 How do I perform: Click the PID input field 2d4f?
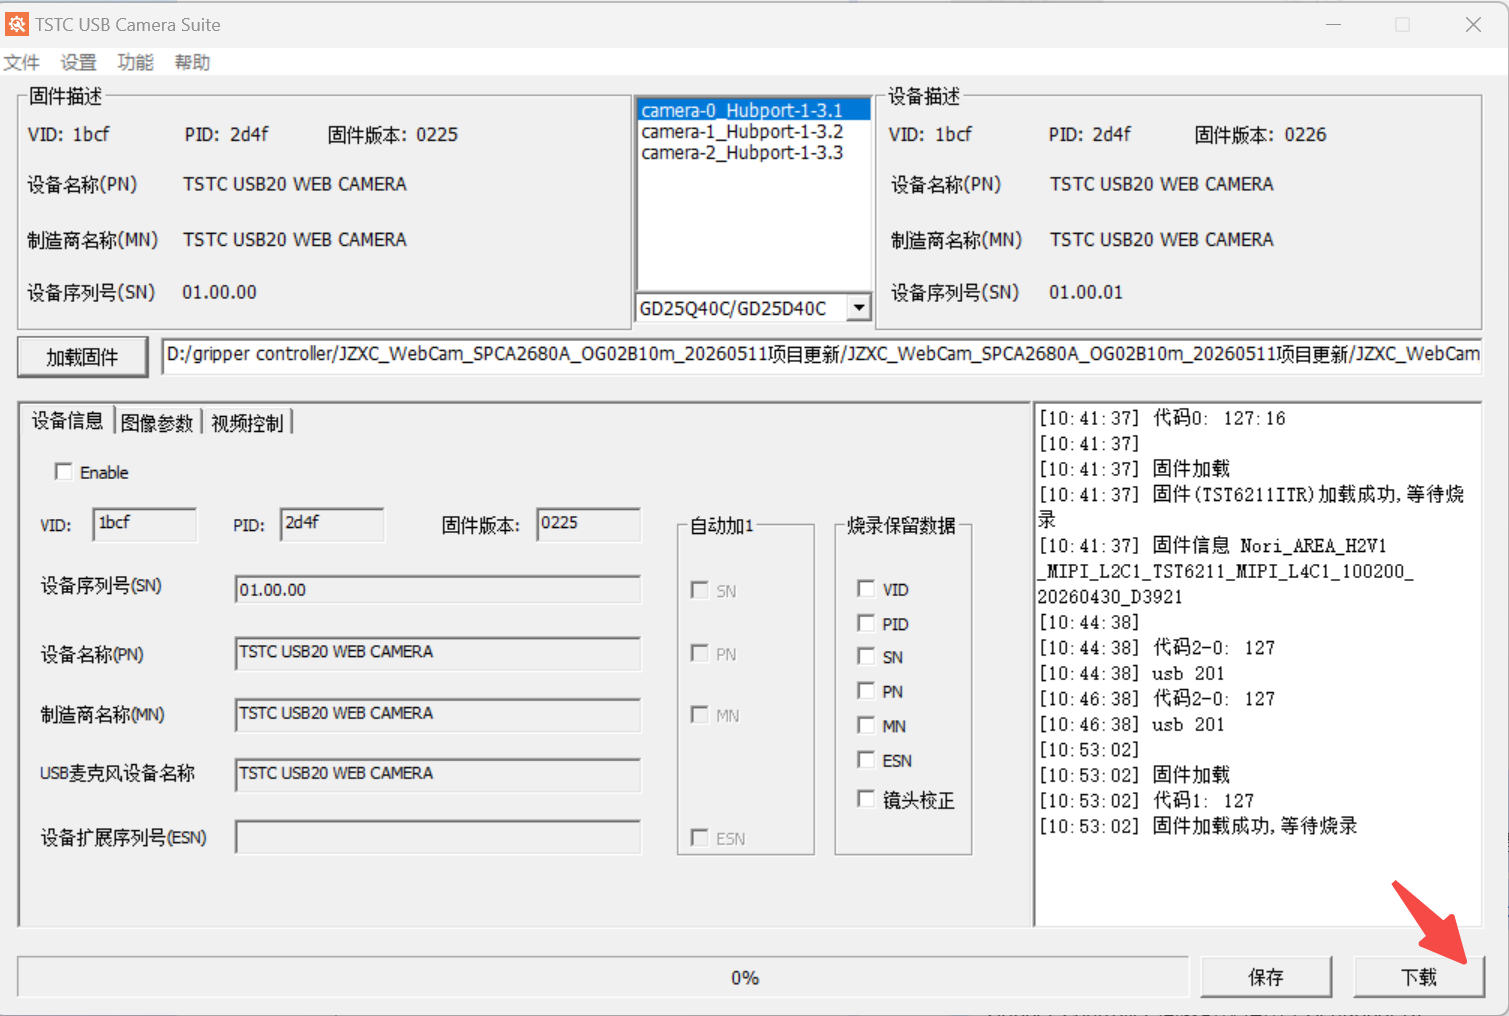point(332,524)
